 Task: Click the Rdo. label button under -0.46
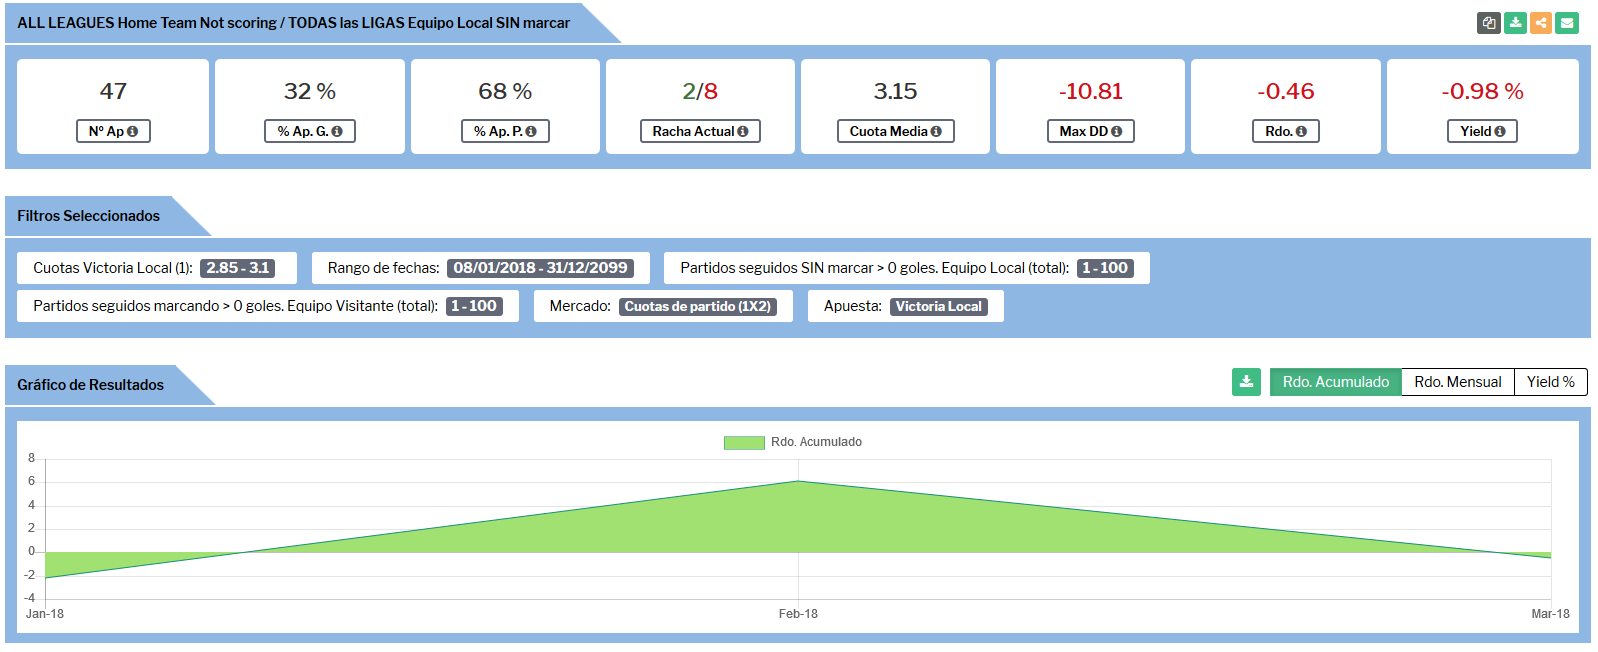click(1286, 131)
